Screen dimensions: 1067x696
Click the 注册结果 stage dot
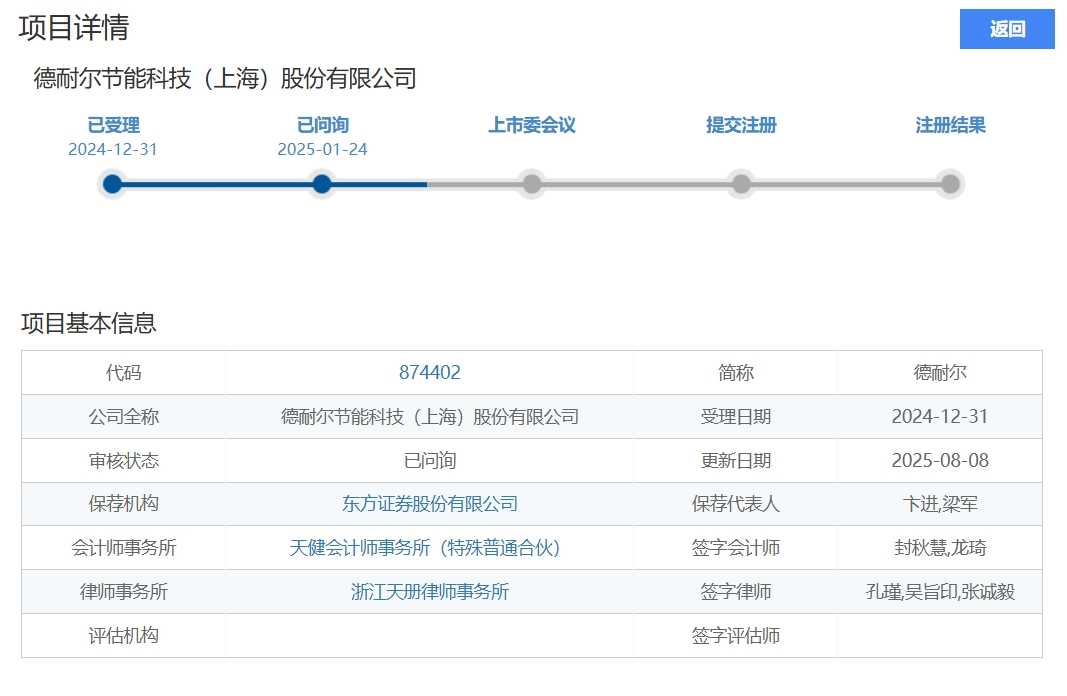coord(950,184)
